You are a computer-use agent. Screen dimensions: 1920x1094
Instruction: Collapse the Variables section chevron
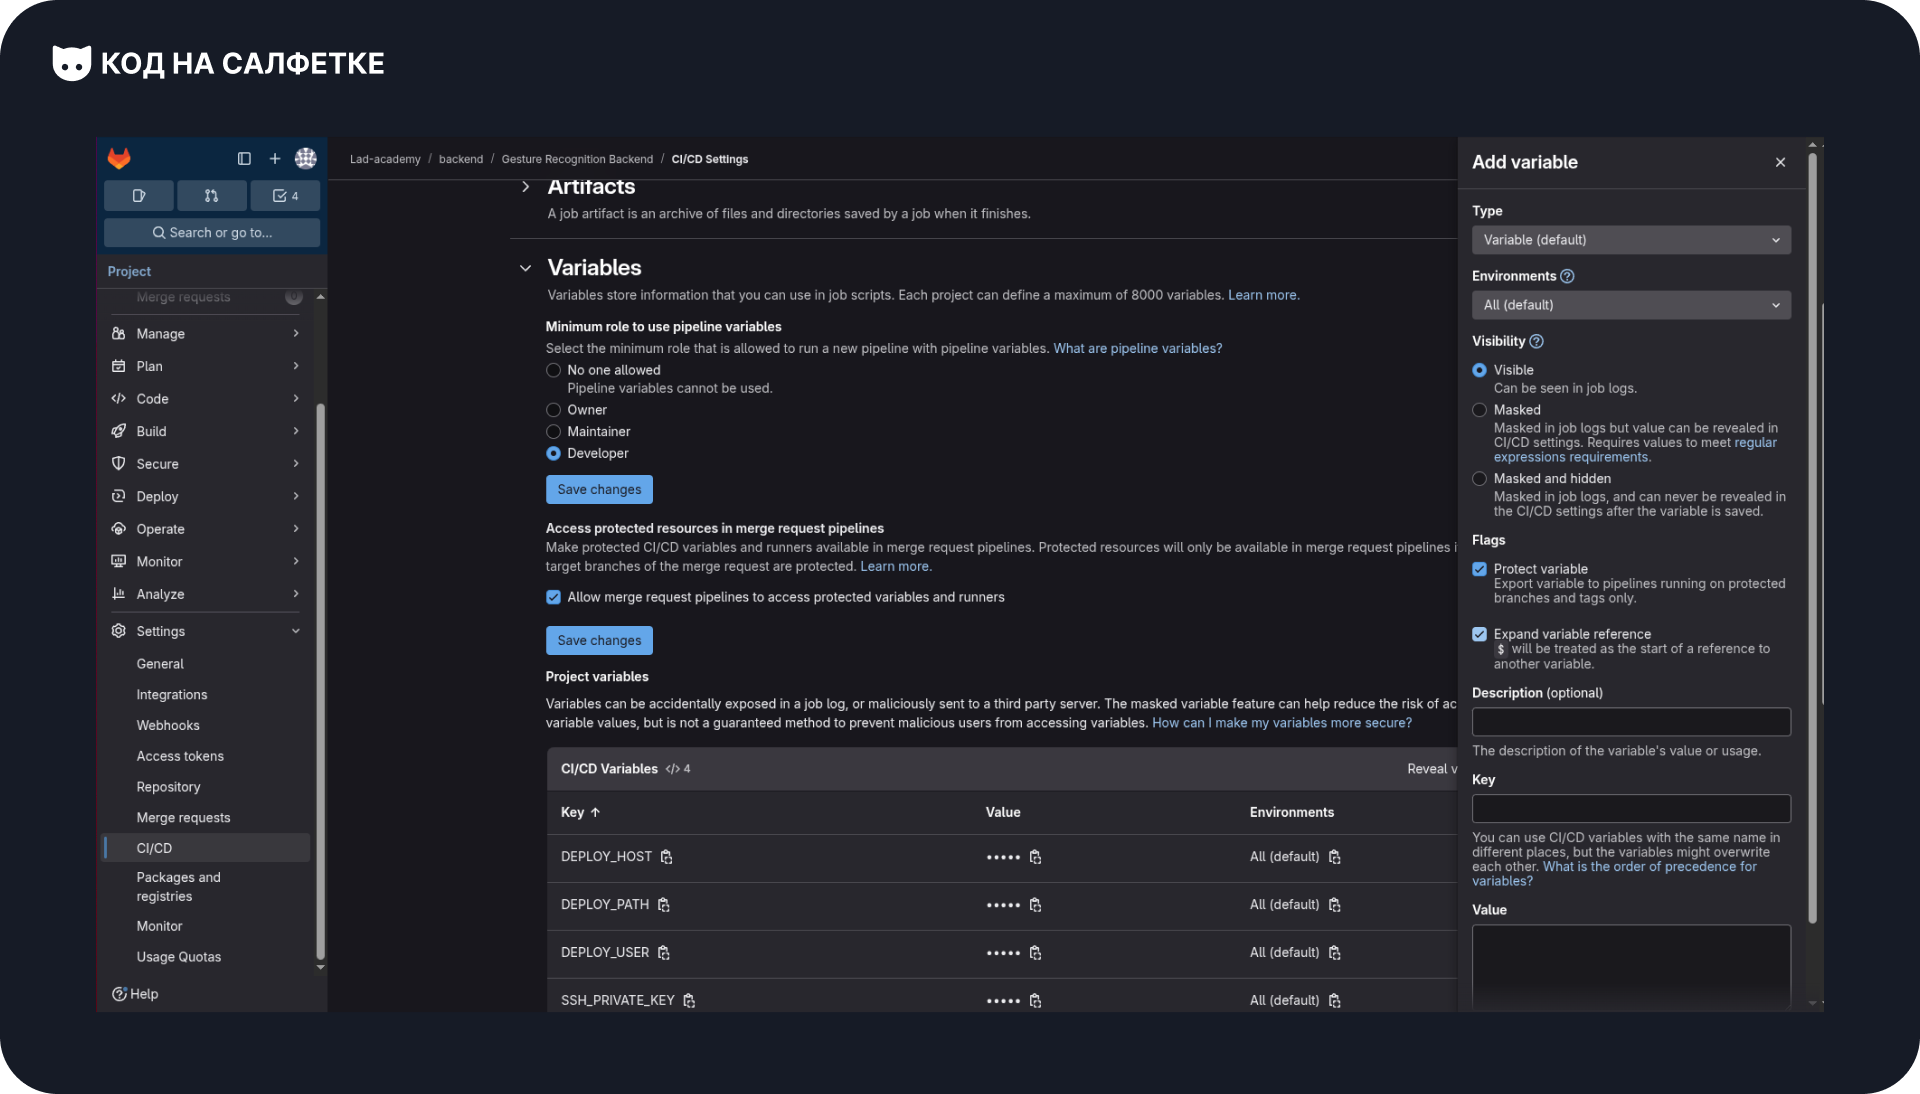(525, 268)
